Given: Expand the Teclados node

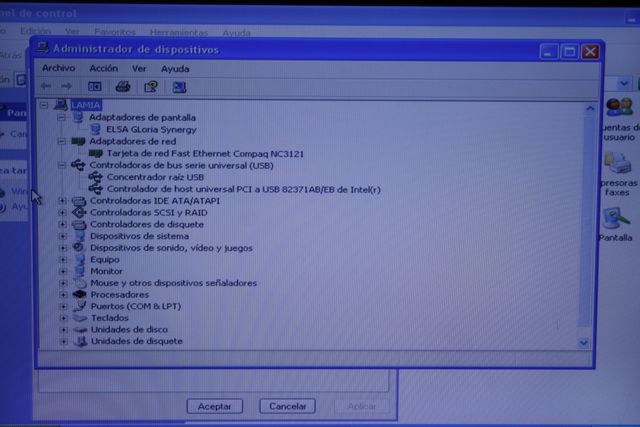Looking at the screenshot, I should pos(64,318).
